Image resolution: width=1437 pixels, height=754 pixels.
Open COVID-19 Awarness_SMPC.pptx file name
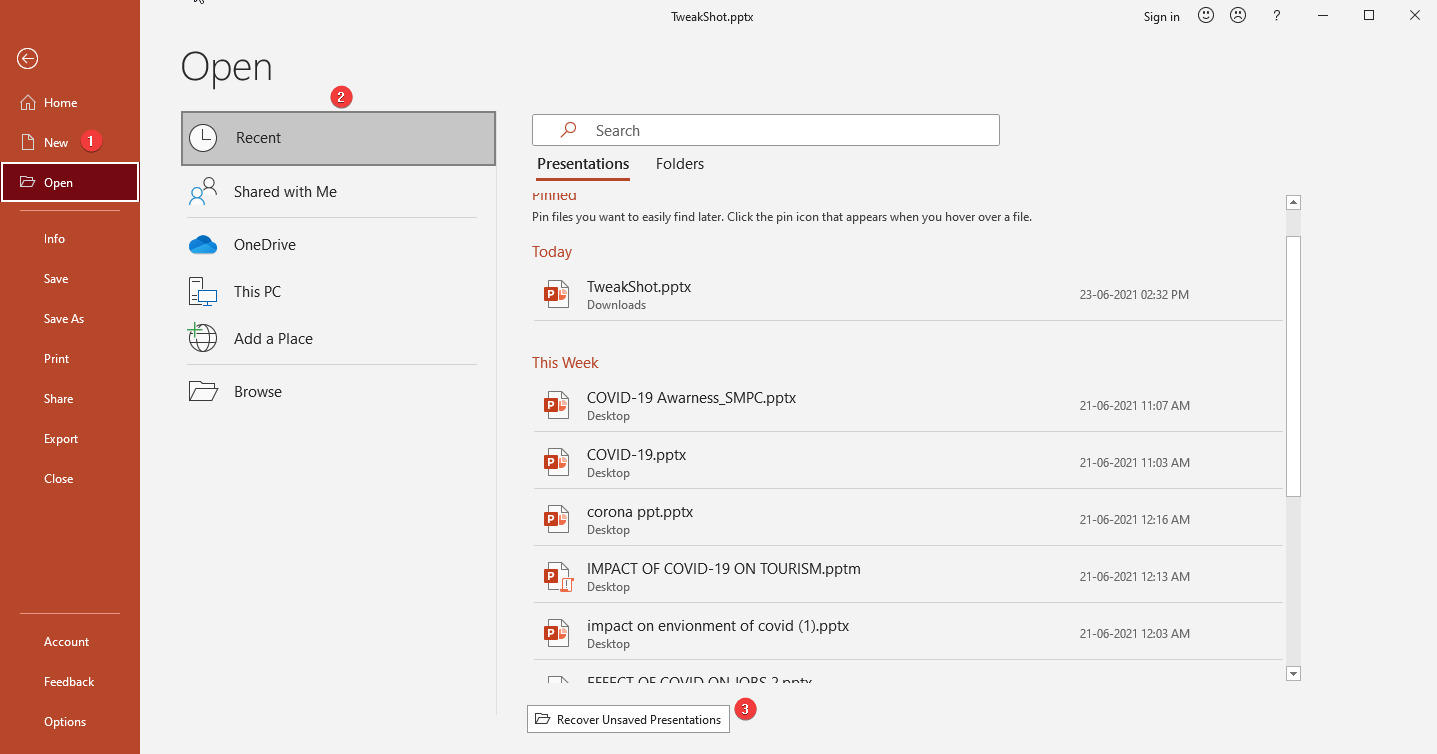click(x=691, y=397)
